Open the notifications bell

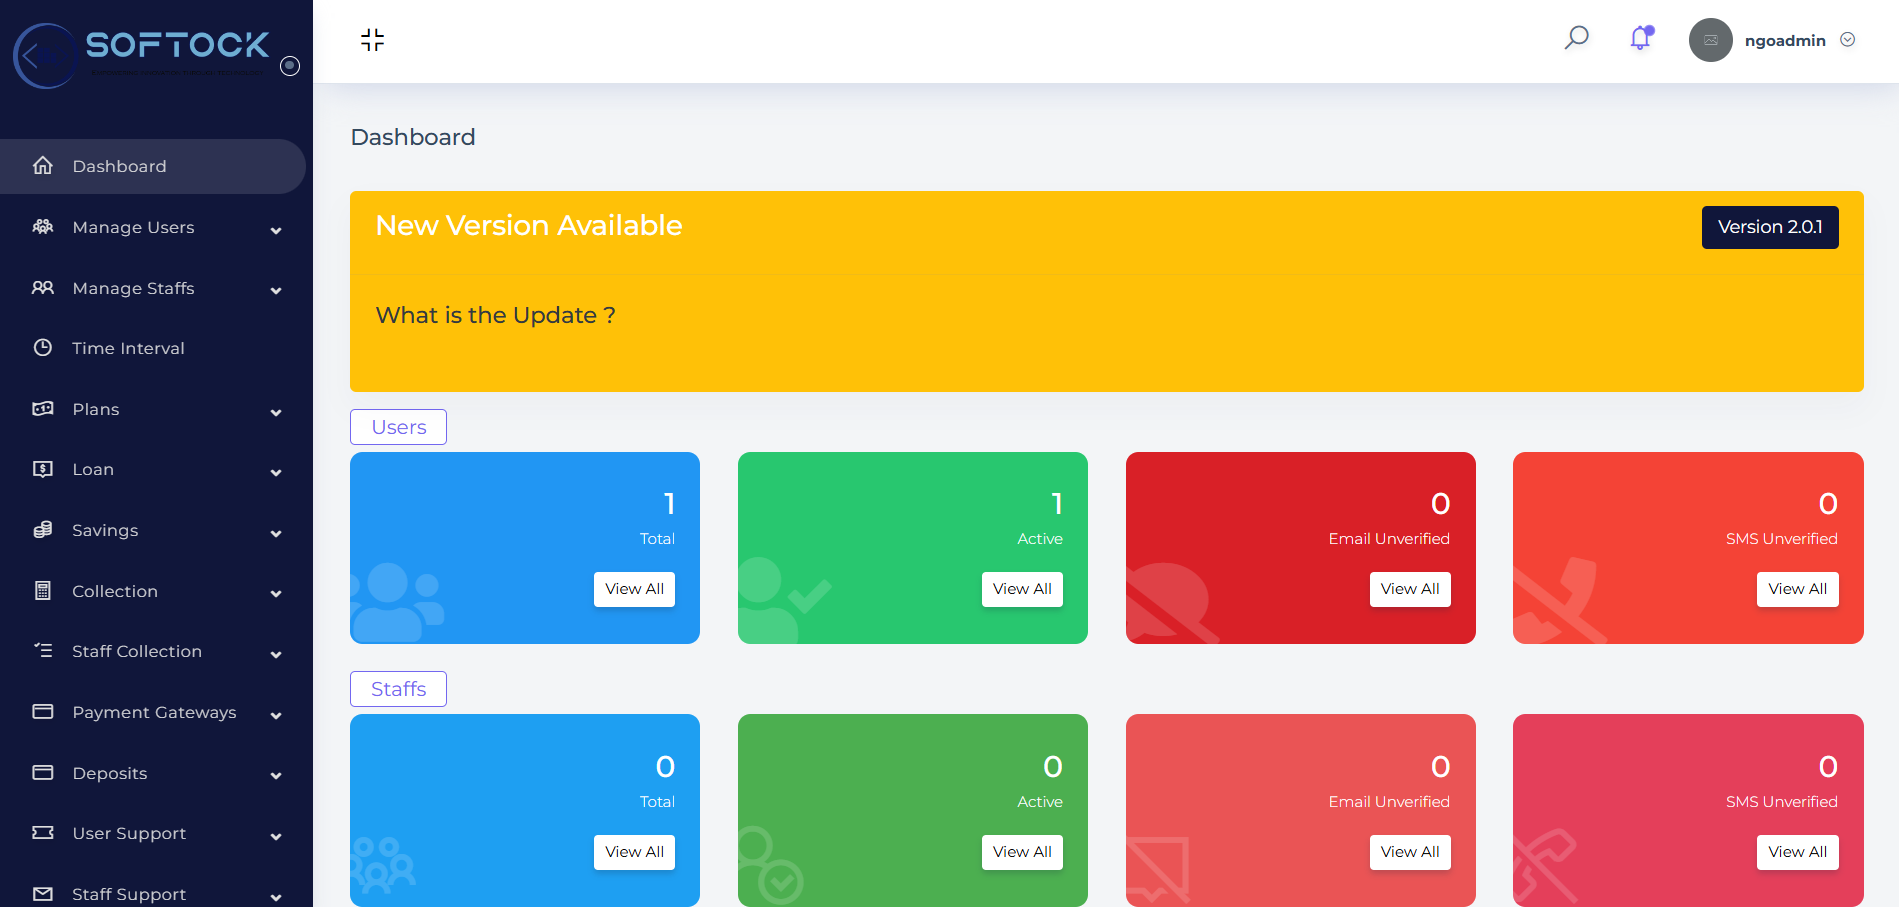click(x=1640, y=39)
